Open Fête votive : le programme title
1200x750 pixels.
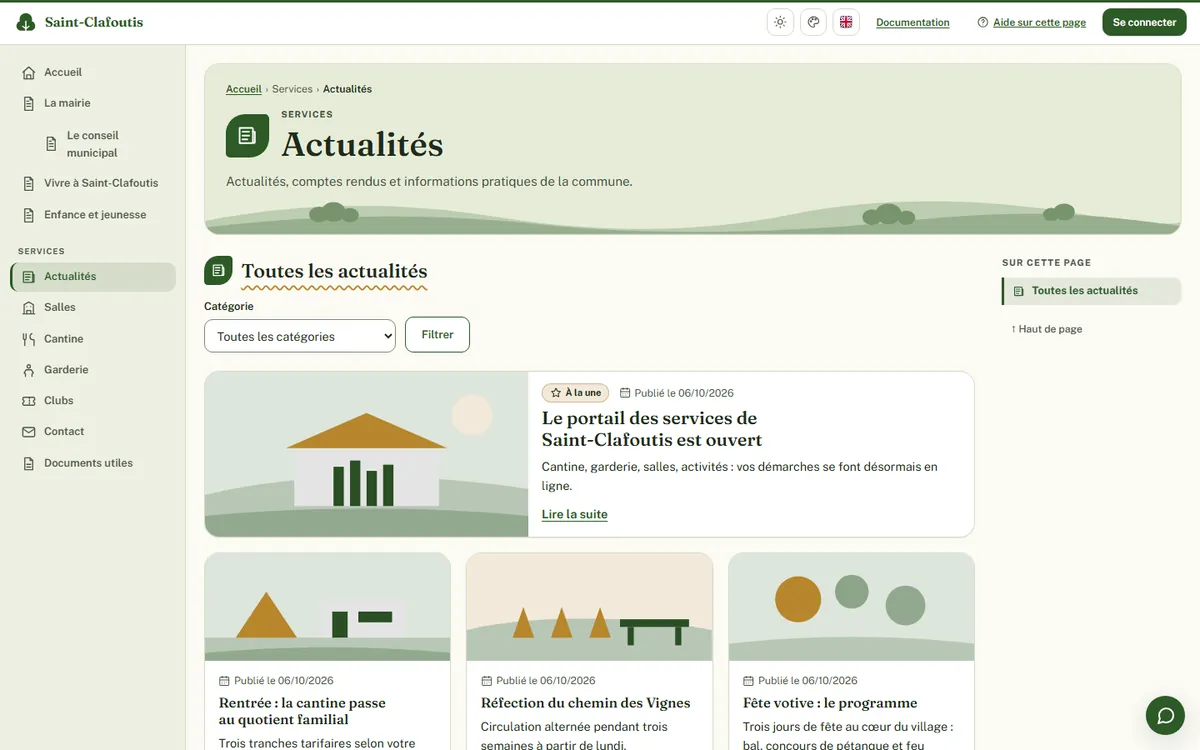coord(830,703)
